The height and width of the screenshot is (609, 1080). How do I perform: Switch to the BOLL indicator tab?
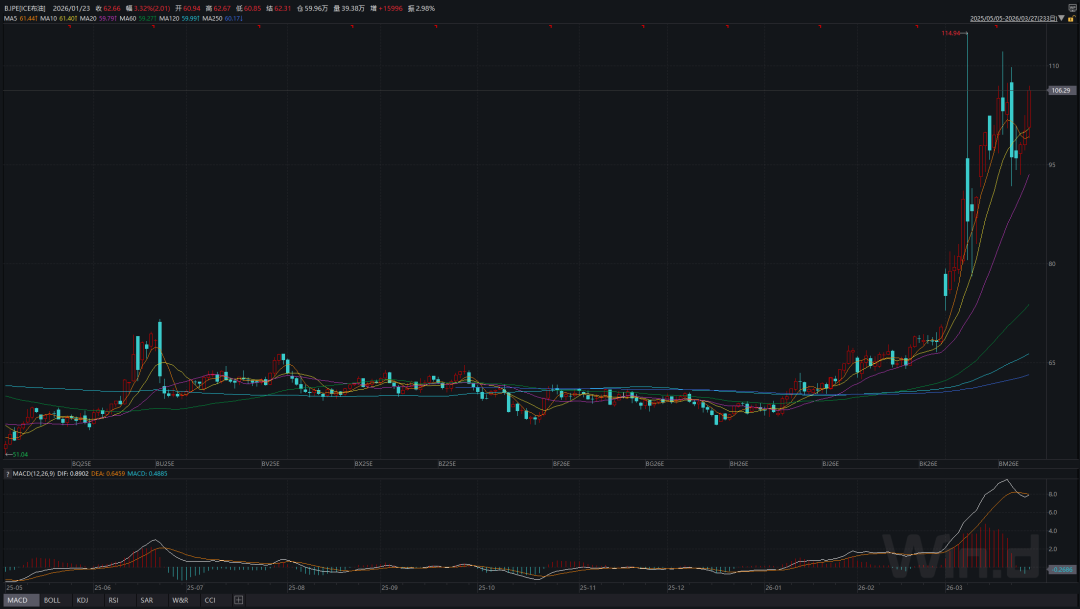tap(52, 600)
